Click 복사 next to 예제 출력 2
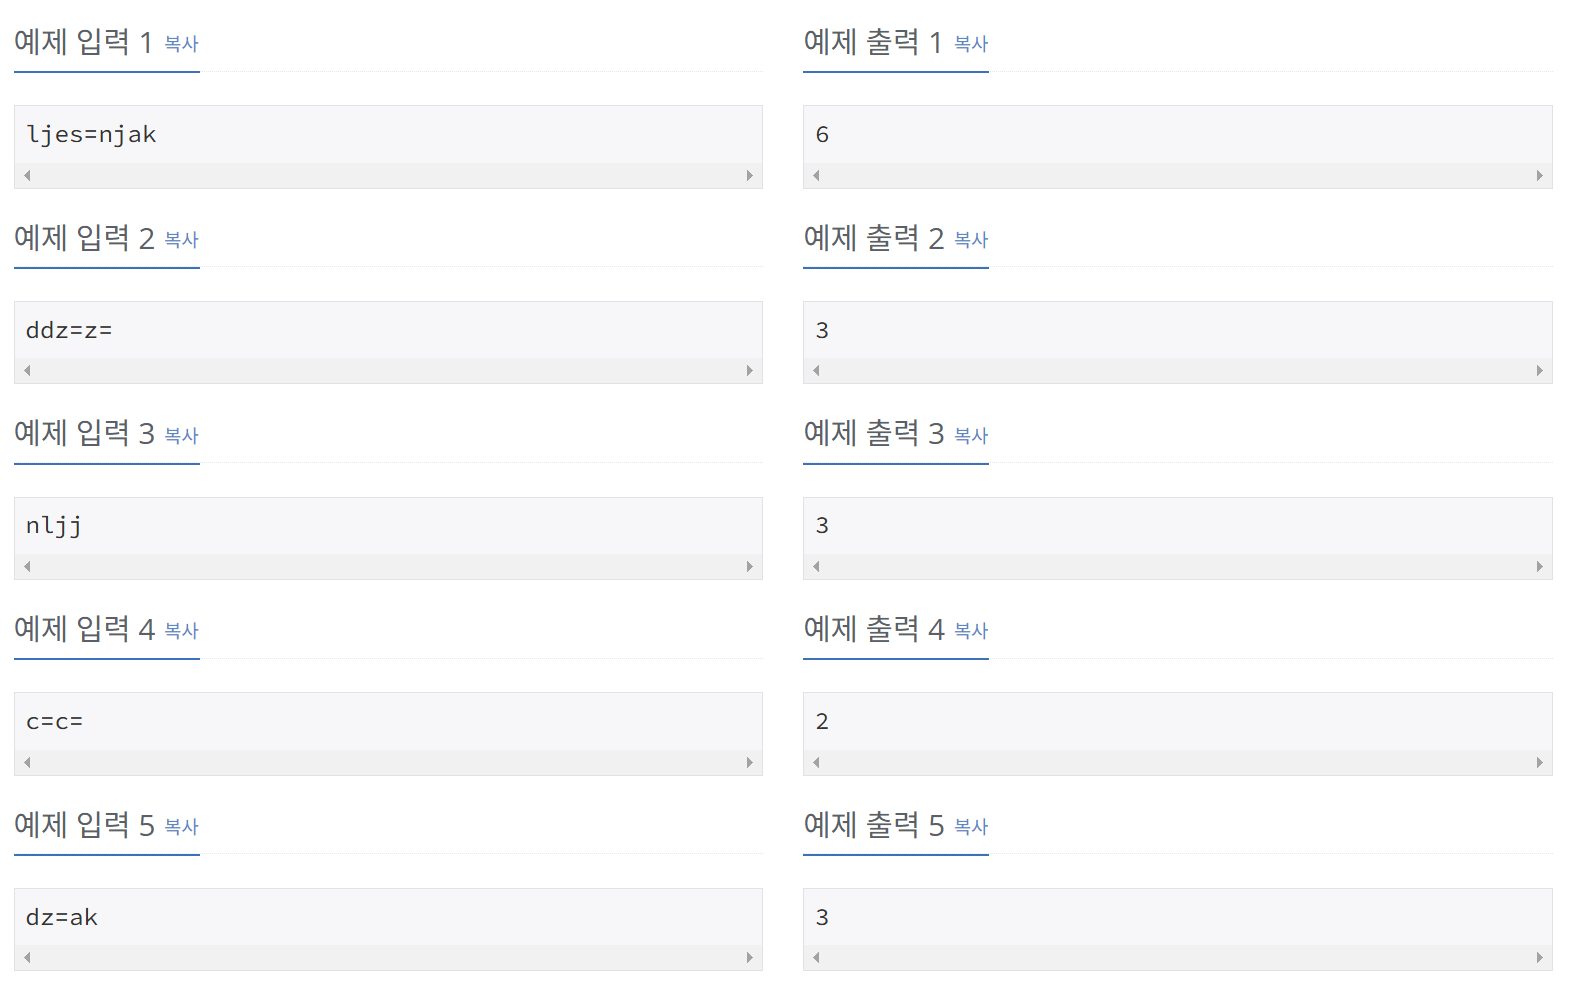The height and width of the screenshot is (991, 1575). (x=970, y=240)
